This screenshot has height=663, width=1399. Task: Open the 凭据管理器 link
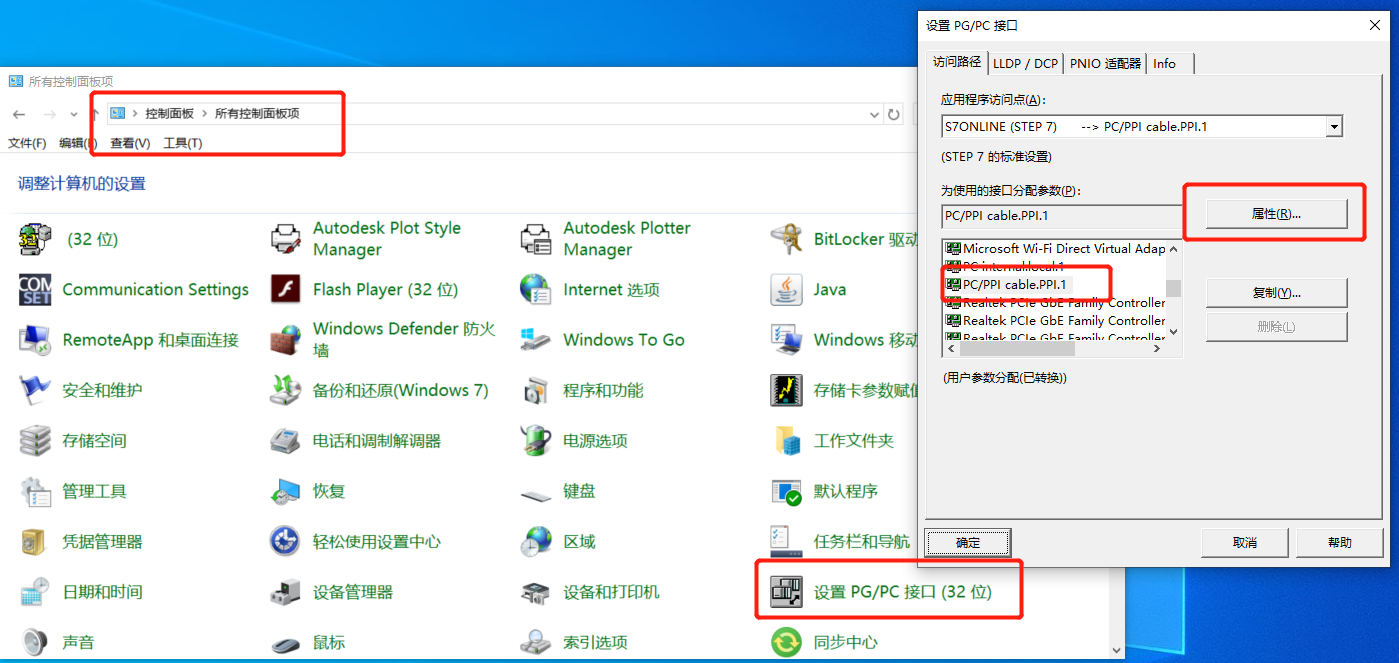tap(102, 542)
